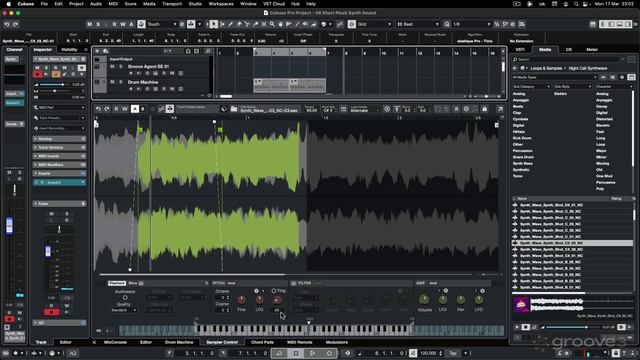Play the previewed sample in Media

[517, 327]
